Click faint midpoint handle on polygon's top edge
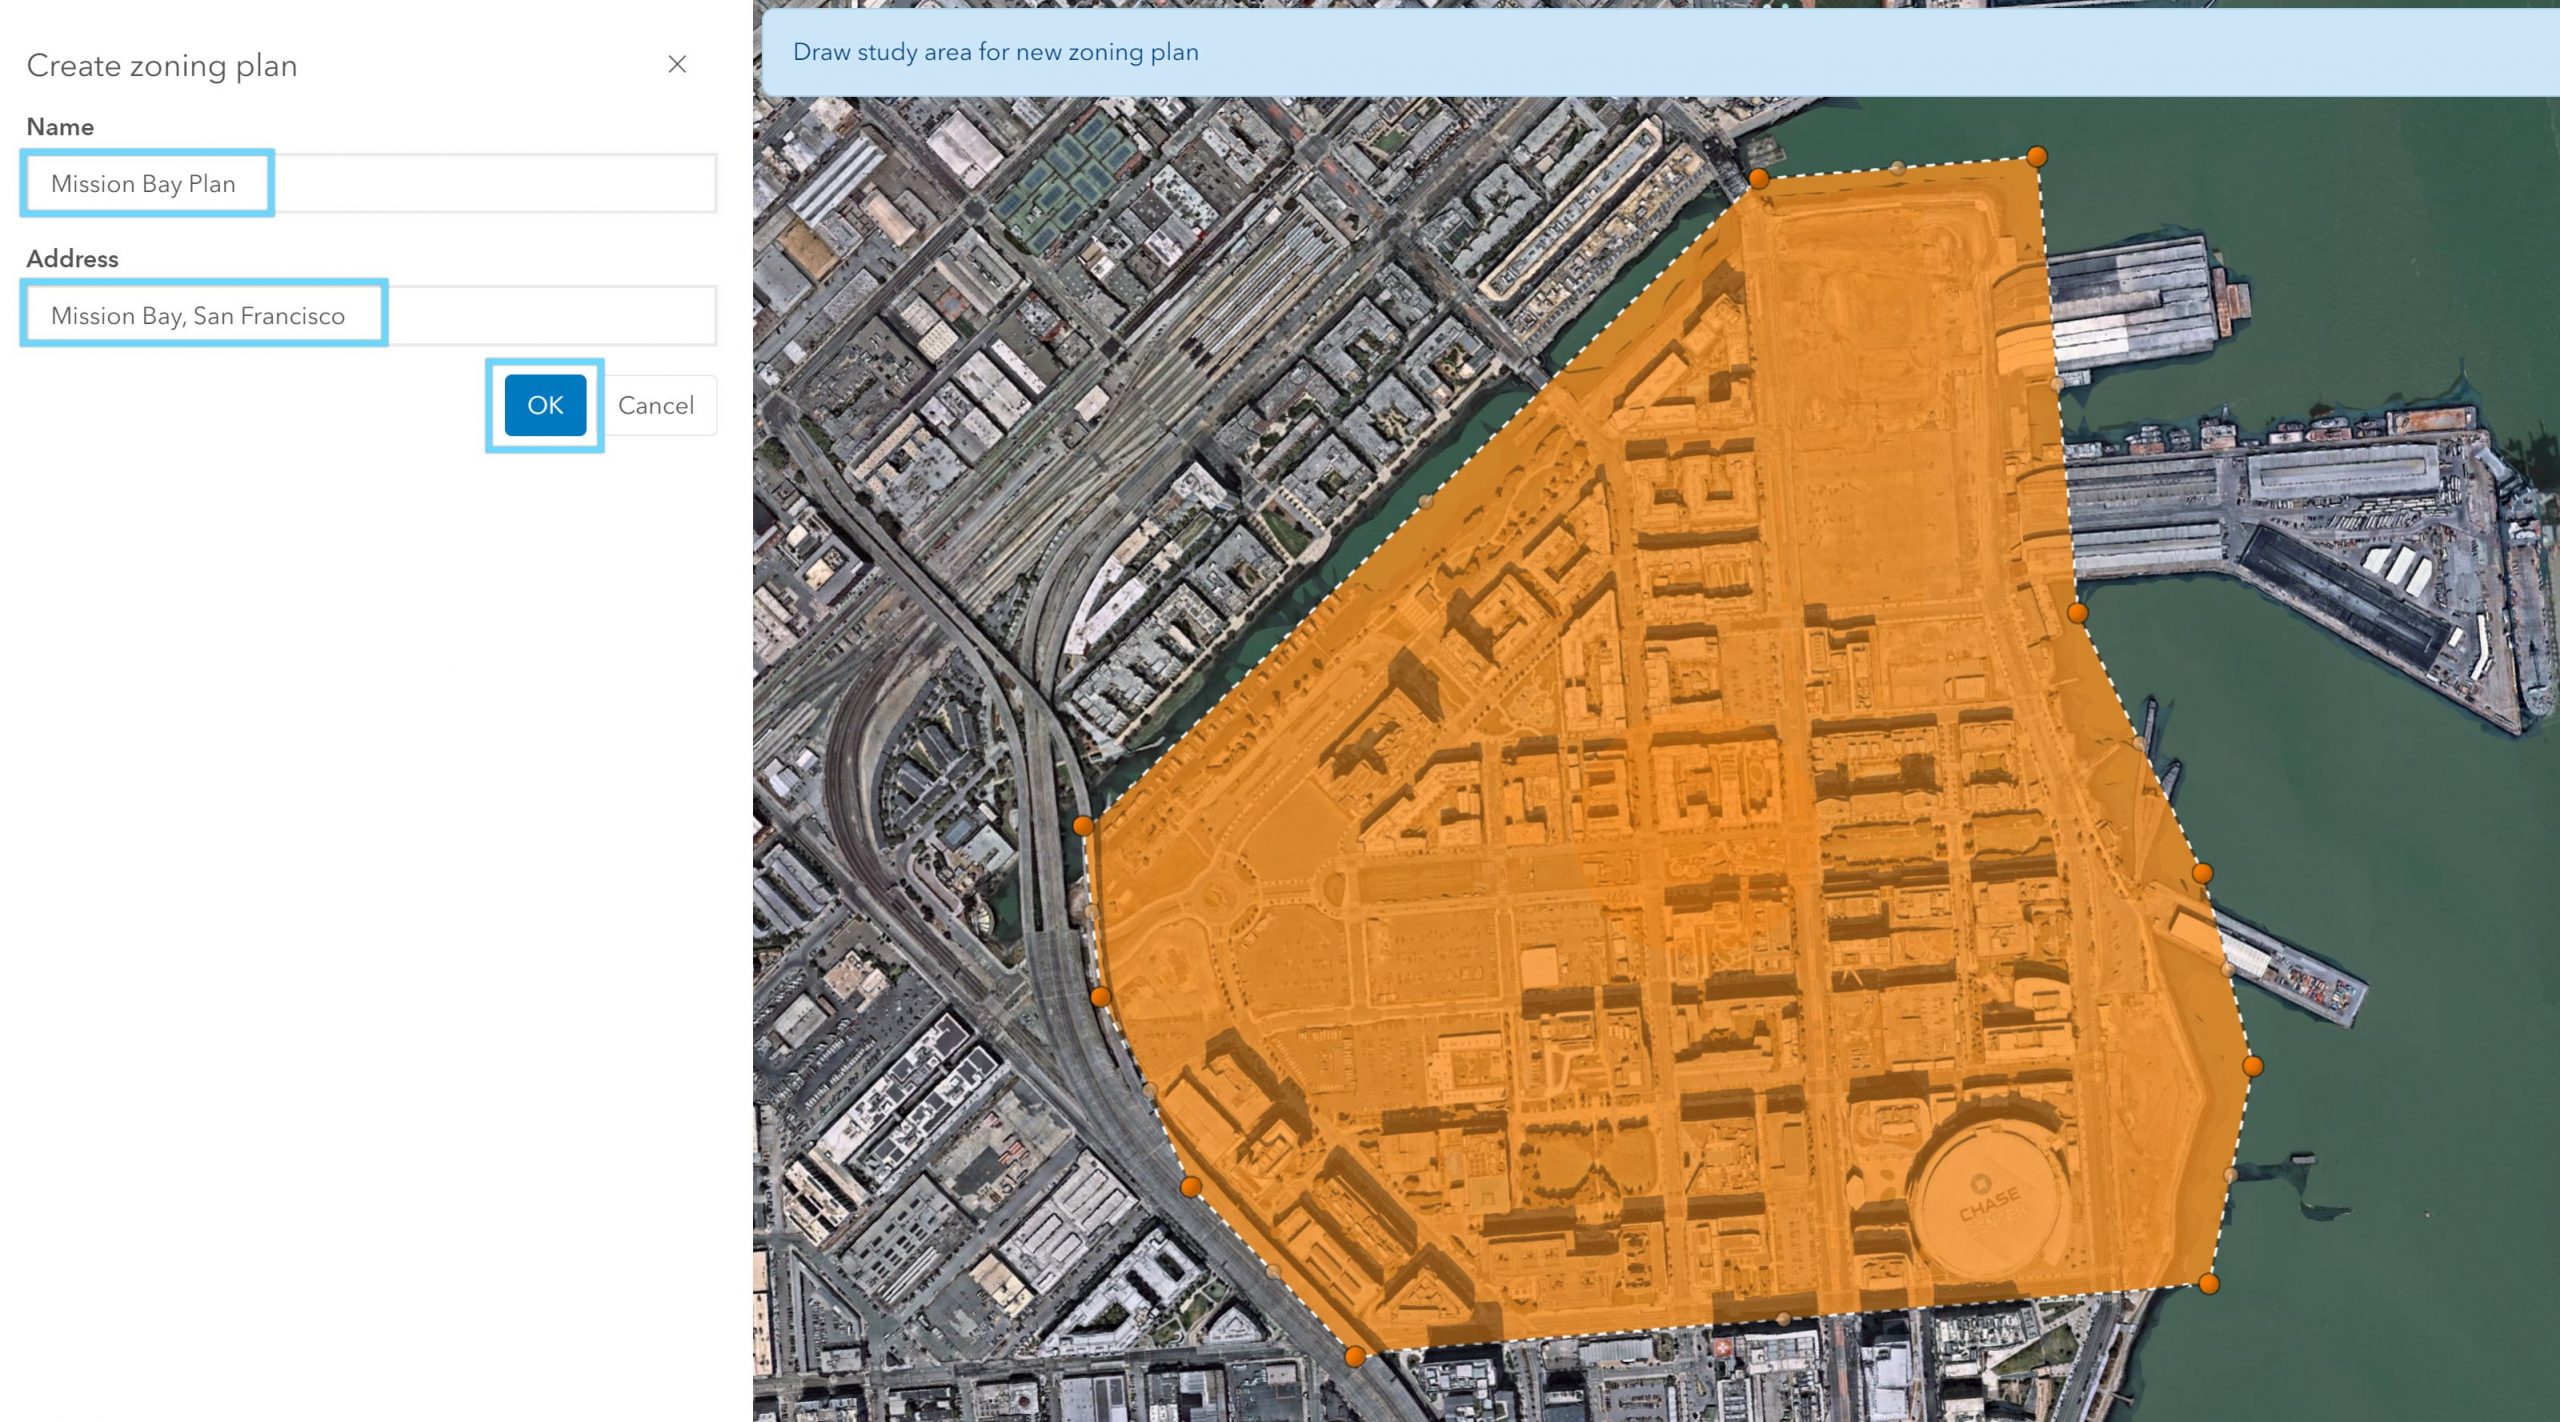This screenshot has height=1422, width=2560. tap(1897, 168)
